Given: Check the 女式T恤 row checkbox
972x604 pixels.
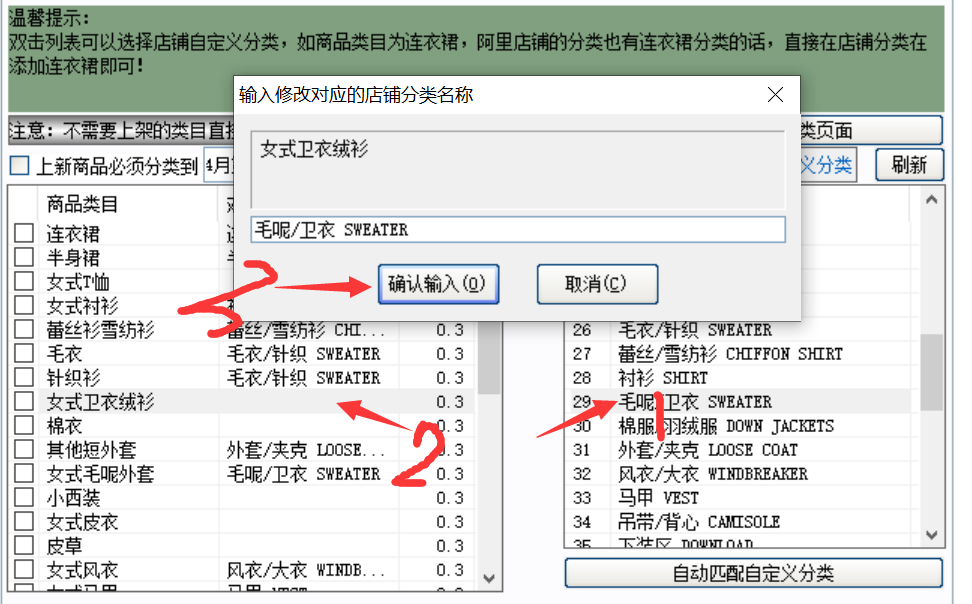Looking at the screenshot, I should [x=24, y=282].
